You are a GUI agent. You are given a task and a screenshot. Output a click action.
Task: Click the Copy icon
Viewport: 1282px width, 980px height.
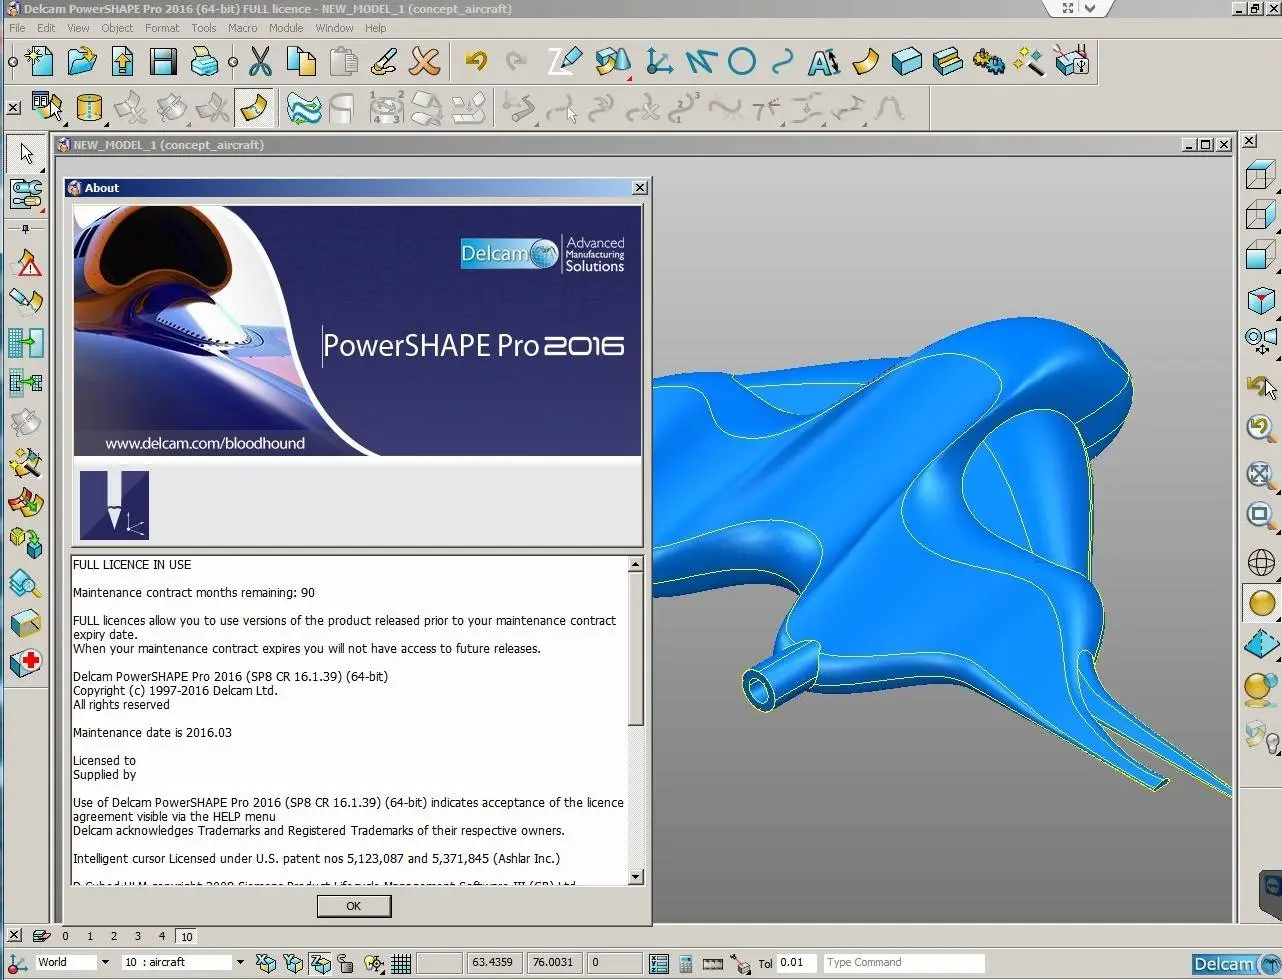pyautogui.click(x=301, y=62)
